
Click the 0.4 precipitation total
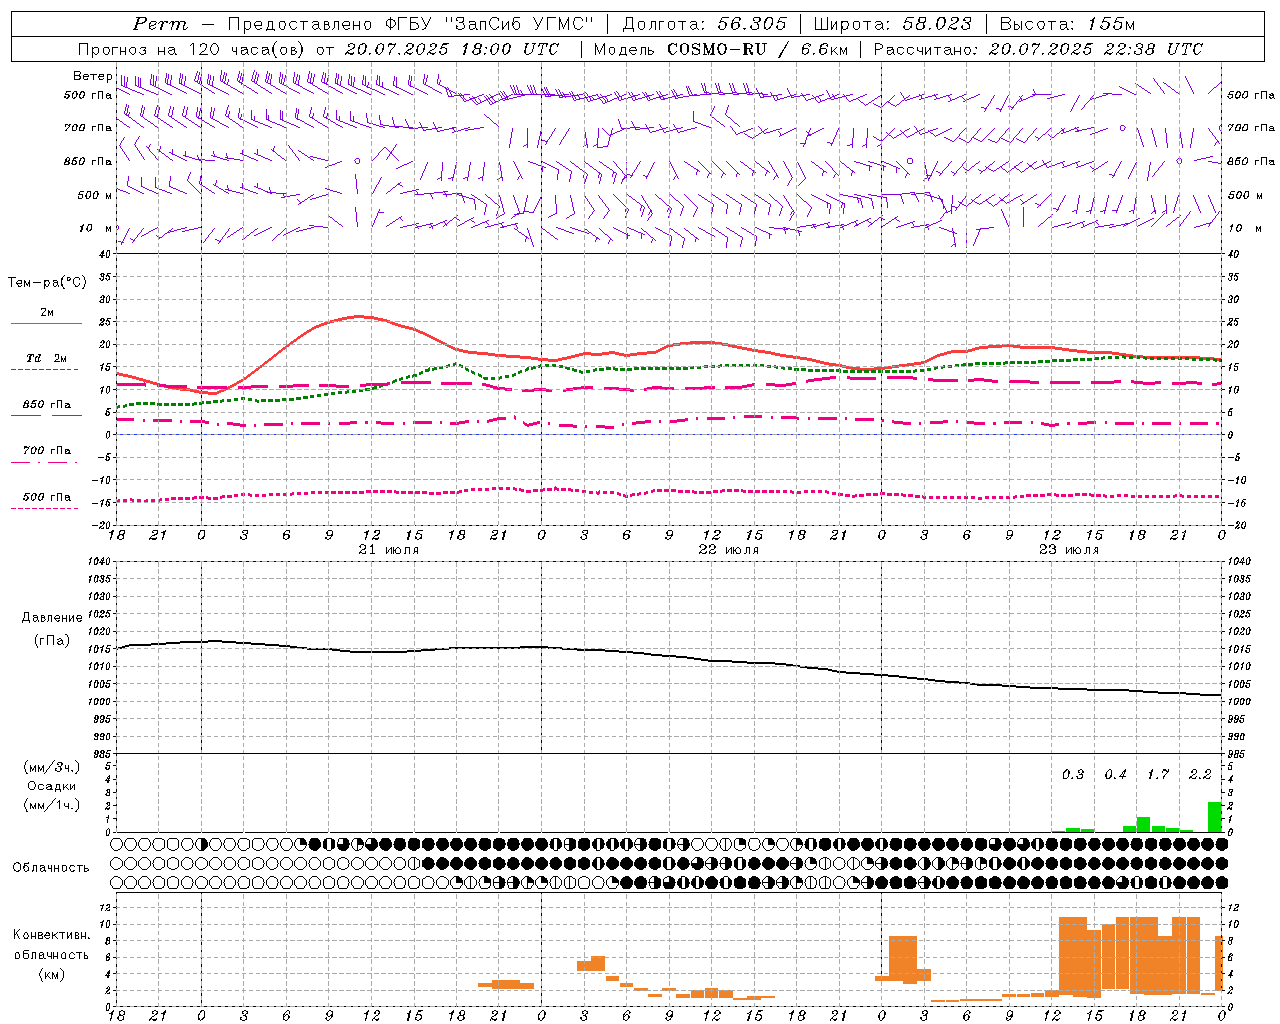coord(1115,774)
